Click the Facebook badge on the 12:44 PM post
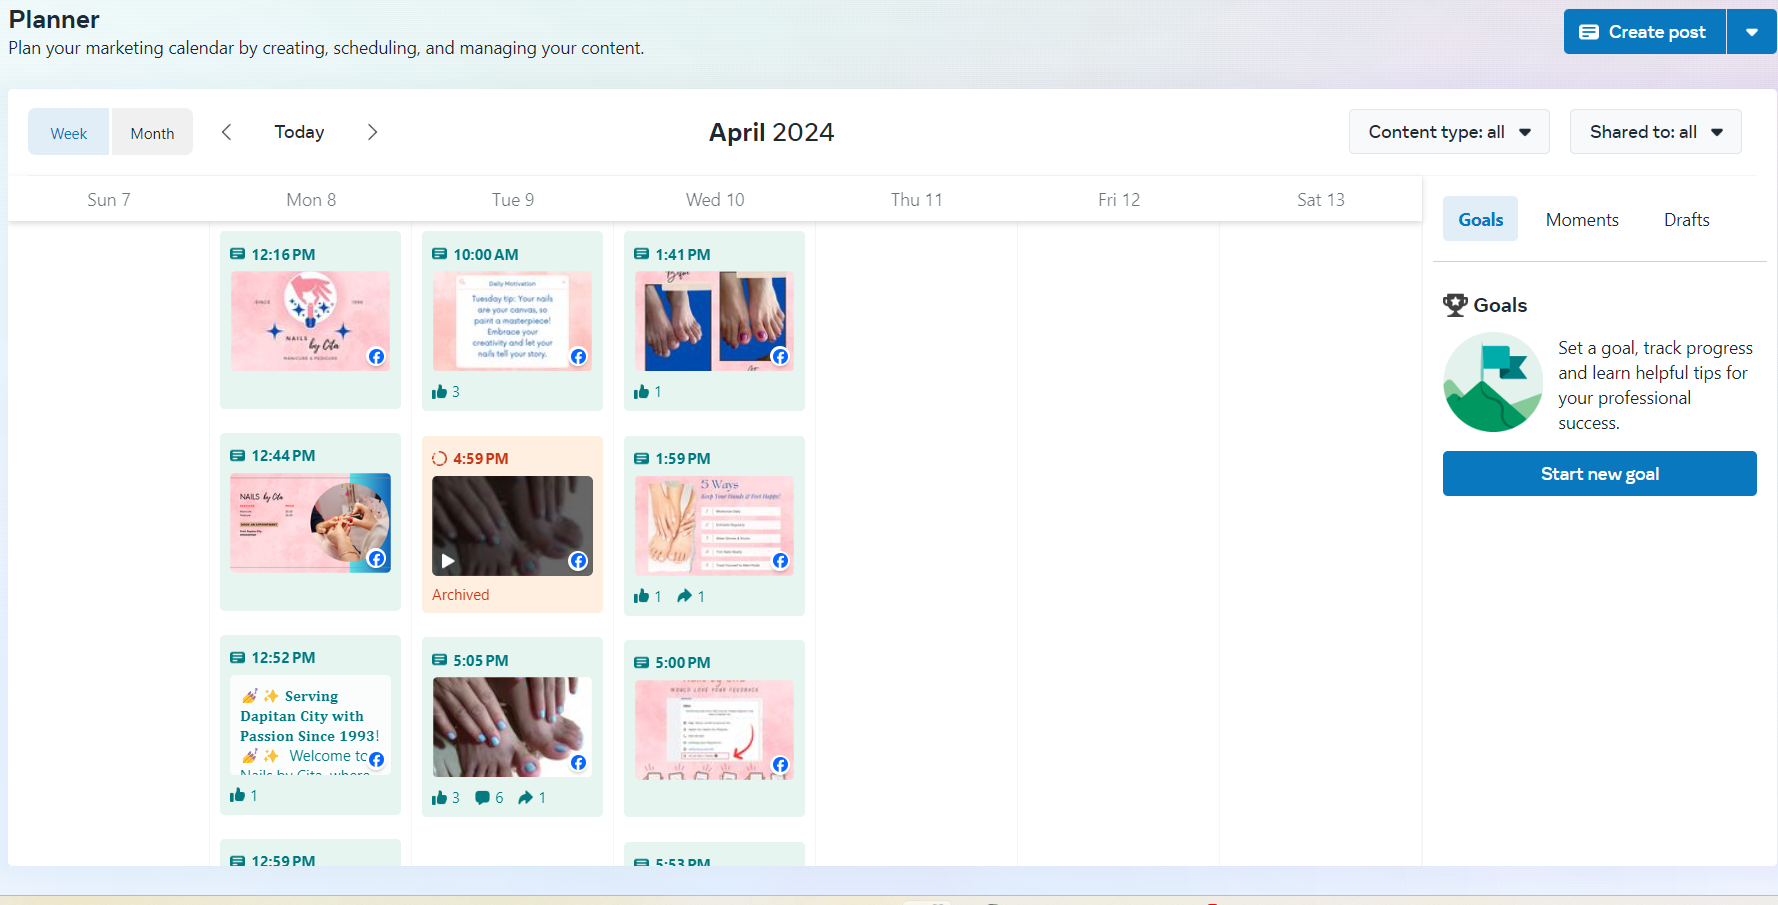The image size is (1778, 905). (x=376, y=558)
